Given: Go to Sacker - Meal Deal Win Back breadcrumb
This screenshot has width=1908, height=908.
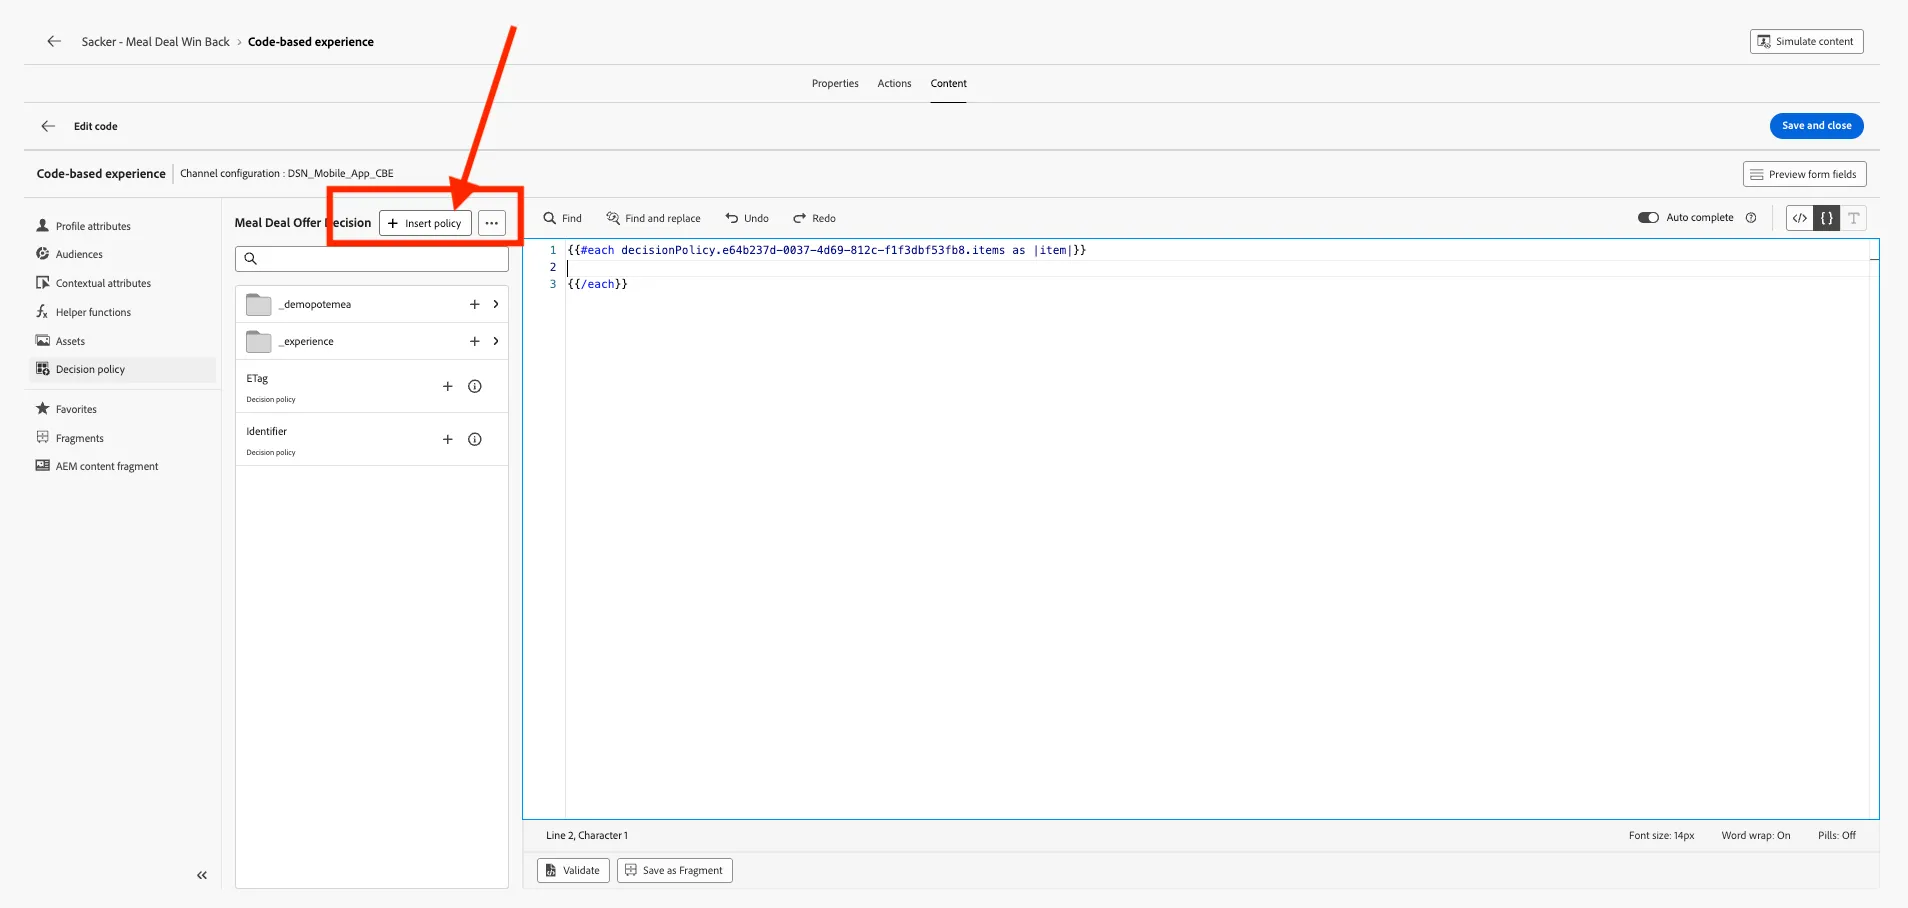Looking at the screenshot, I should pos(155,42).
